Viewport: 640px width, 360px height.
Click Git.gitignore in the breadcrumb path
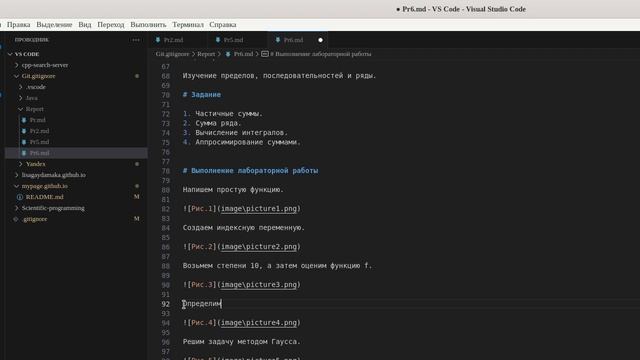pos(172,54)
